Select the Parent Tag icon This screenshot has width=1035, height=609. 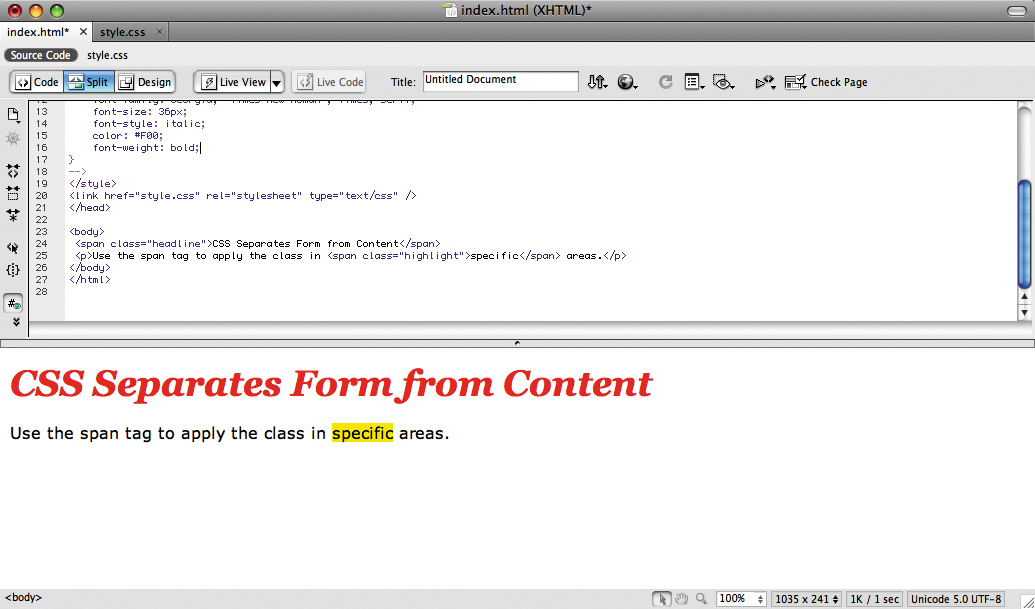(13, 247)
